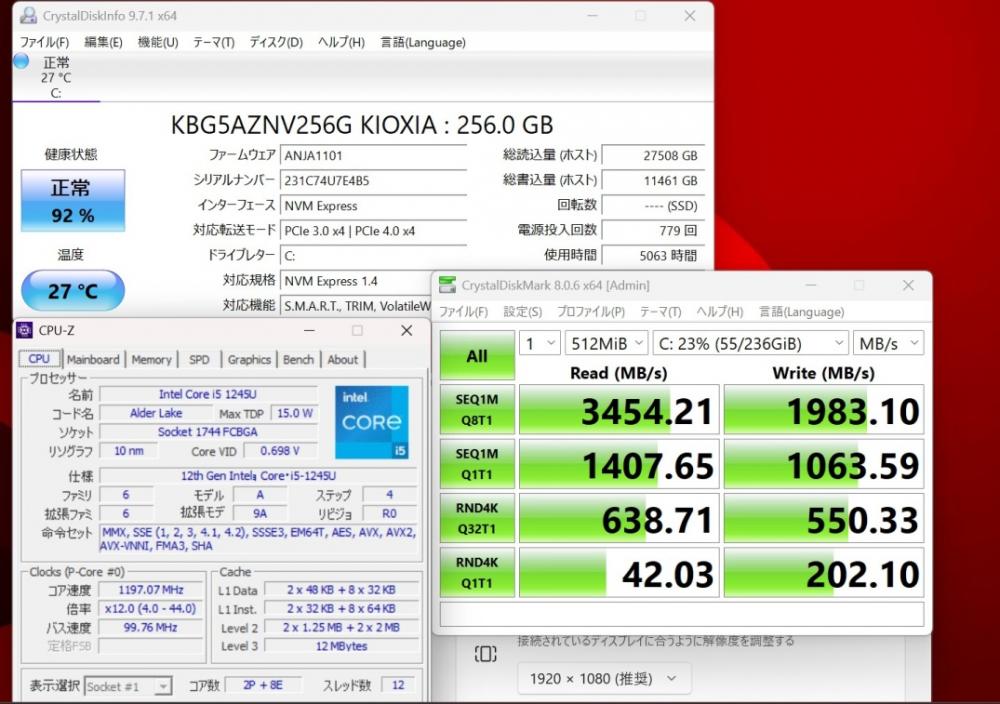Click the NVM Express interface field
This screenshot has height=704, width=1000.
pos(374,205)
